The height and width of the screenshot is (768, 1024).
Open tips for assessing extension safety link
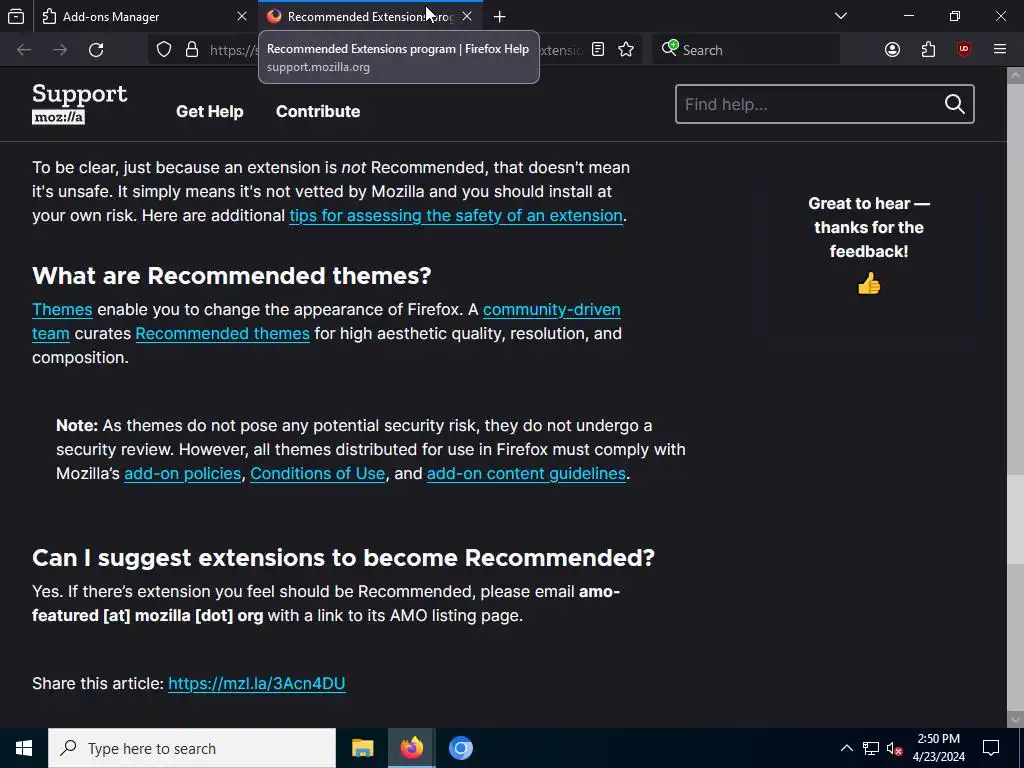(456, 216)
